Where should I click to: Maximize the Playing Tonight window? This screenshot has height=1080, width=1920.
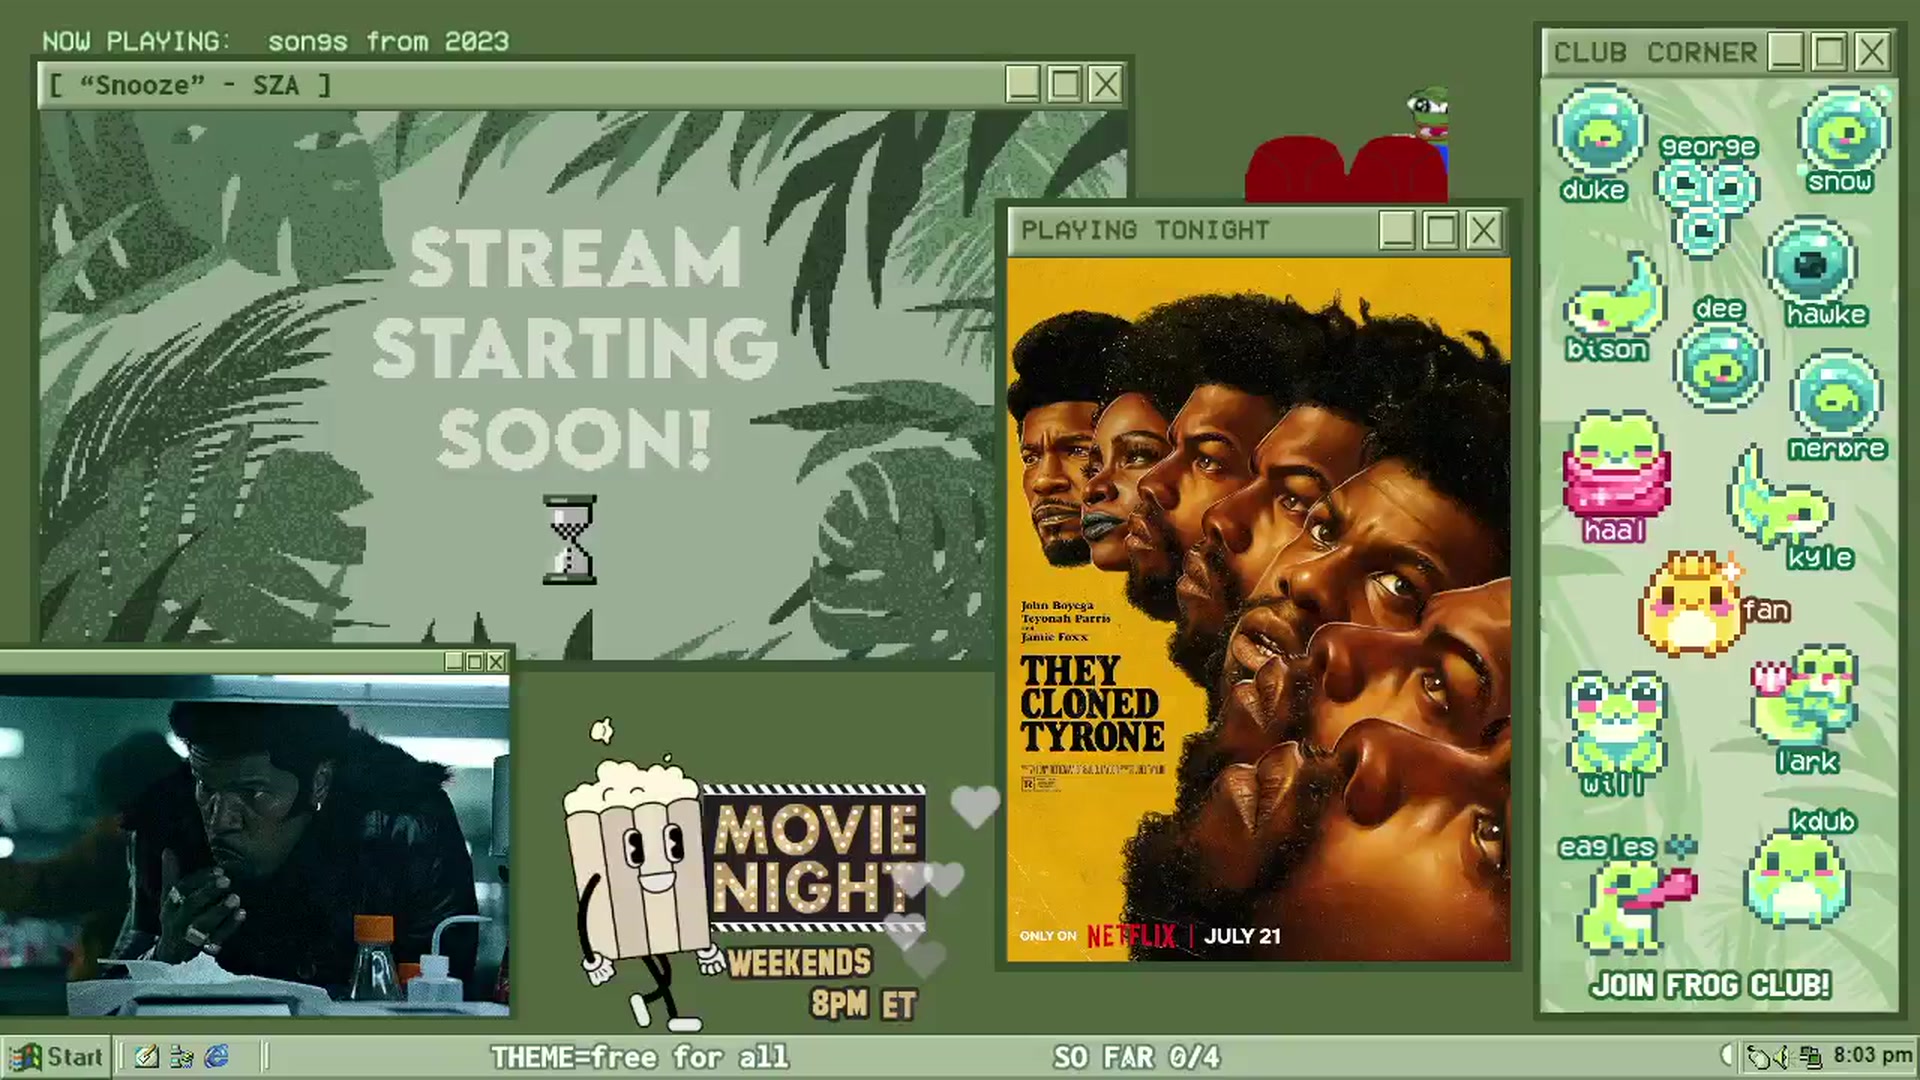pyautogui.click(x=1440, y=231)
